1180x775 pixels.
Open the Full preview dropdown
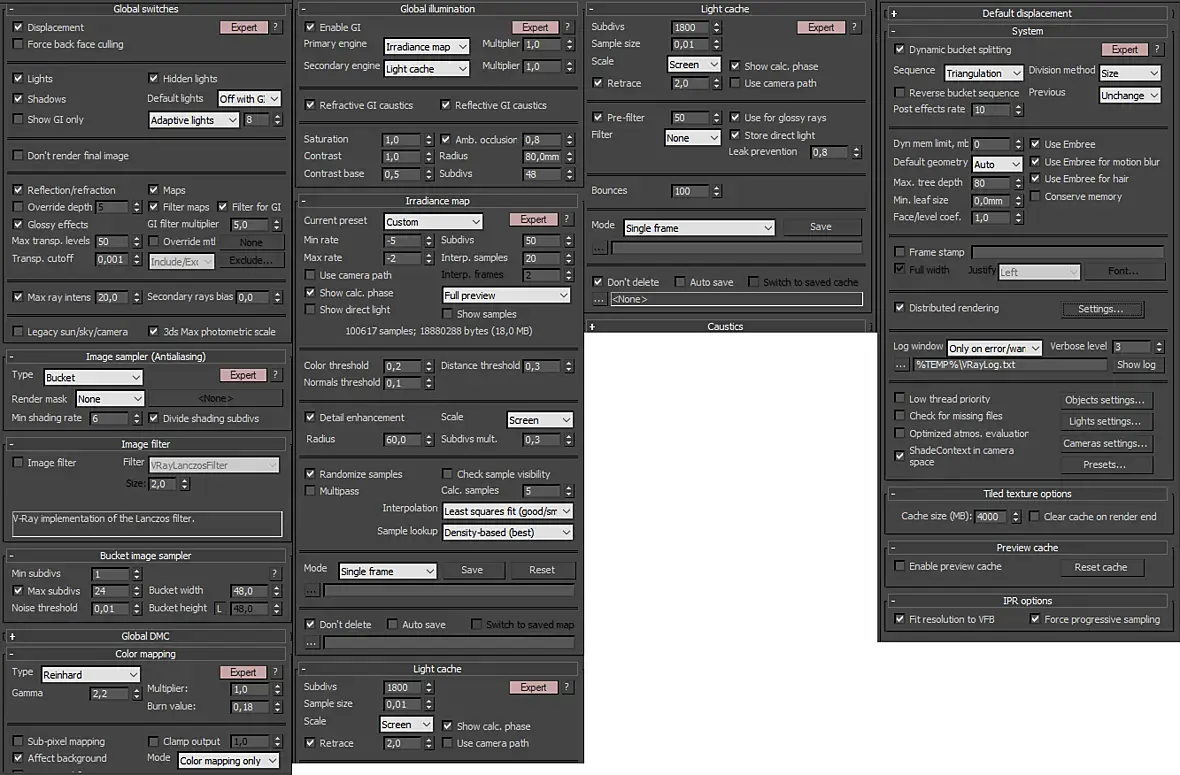tap(506, 296)
